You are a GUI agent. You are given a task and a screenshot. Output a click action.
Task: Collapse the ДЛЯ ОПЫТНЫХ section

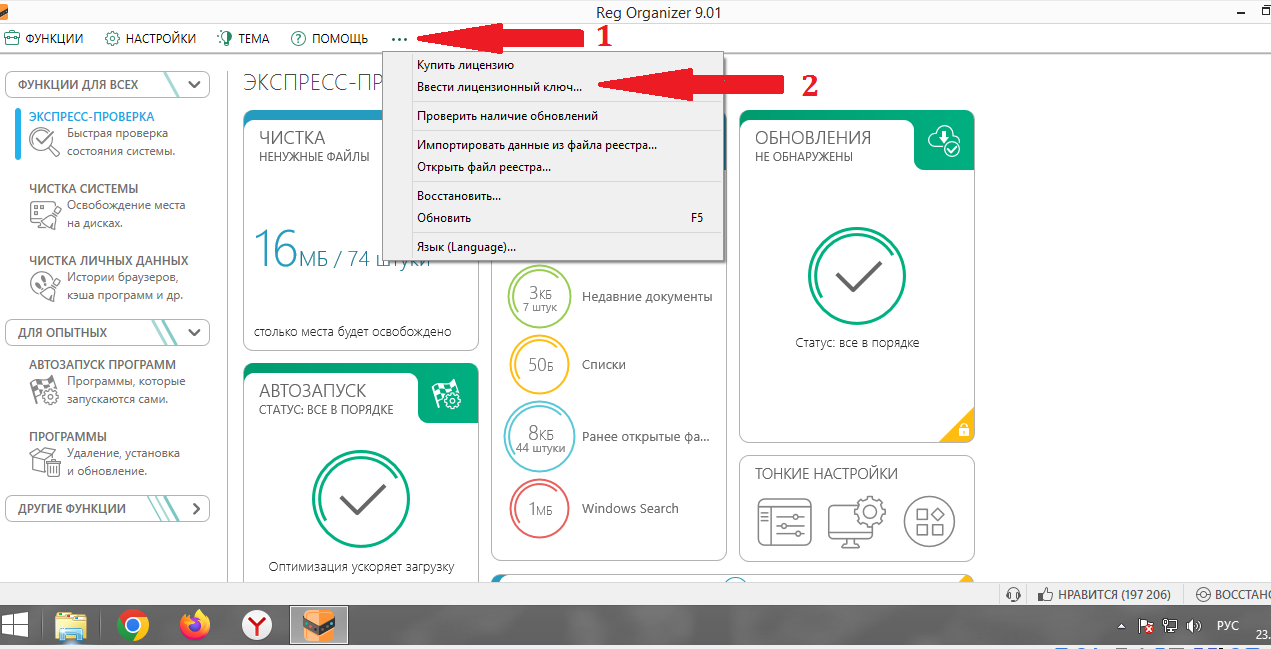click(108, 332)
